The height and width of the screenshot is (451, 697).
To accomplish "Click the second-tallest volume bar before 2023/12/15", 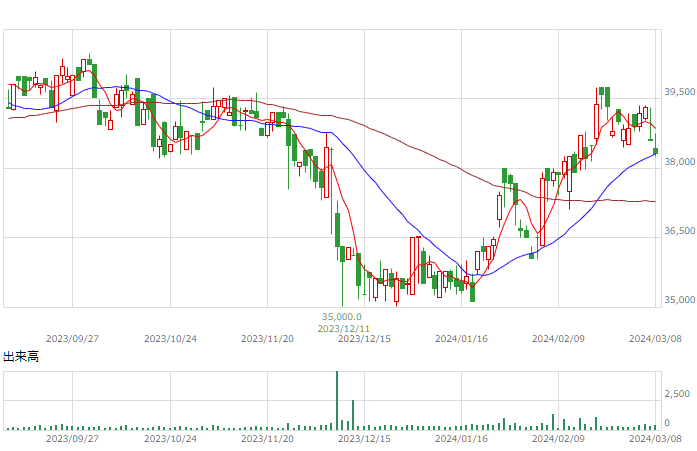I will coord(353,415).
